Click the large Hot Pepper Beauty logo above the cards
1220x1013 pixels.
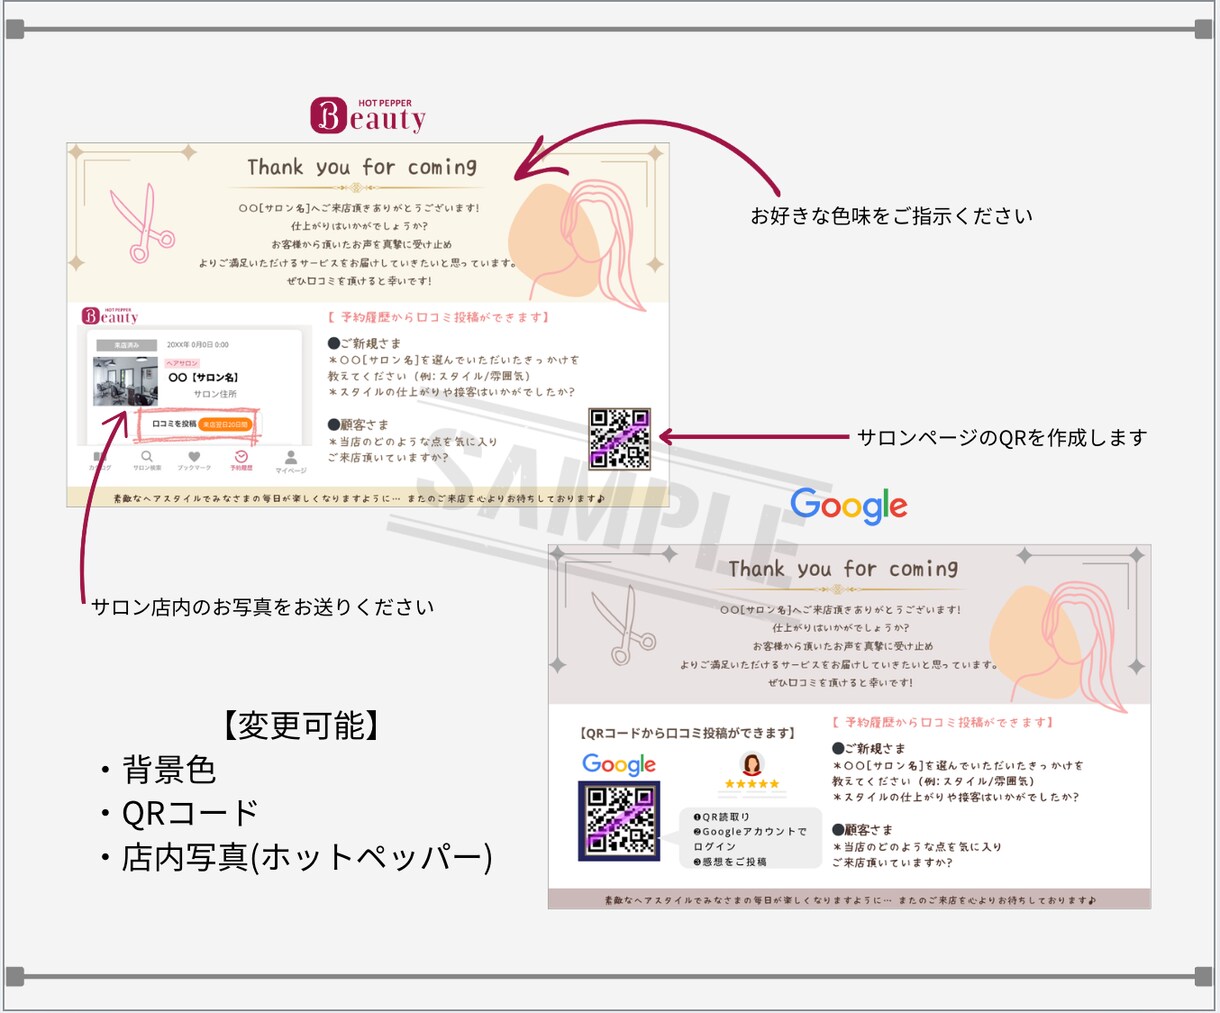tap(368, 116)
